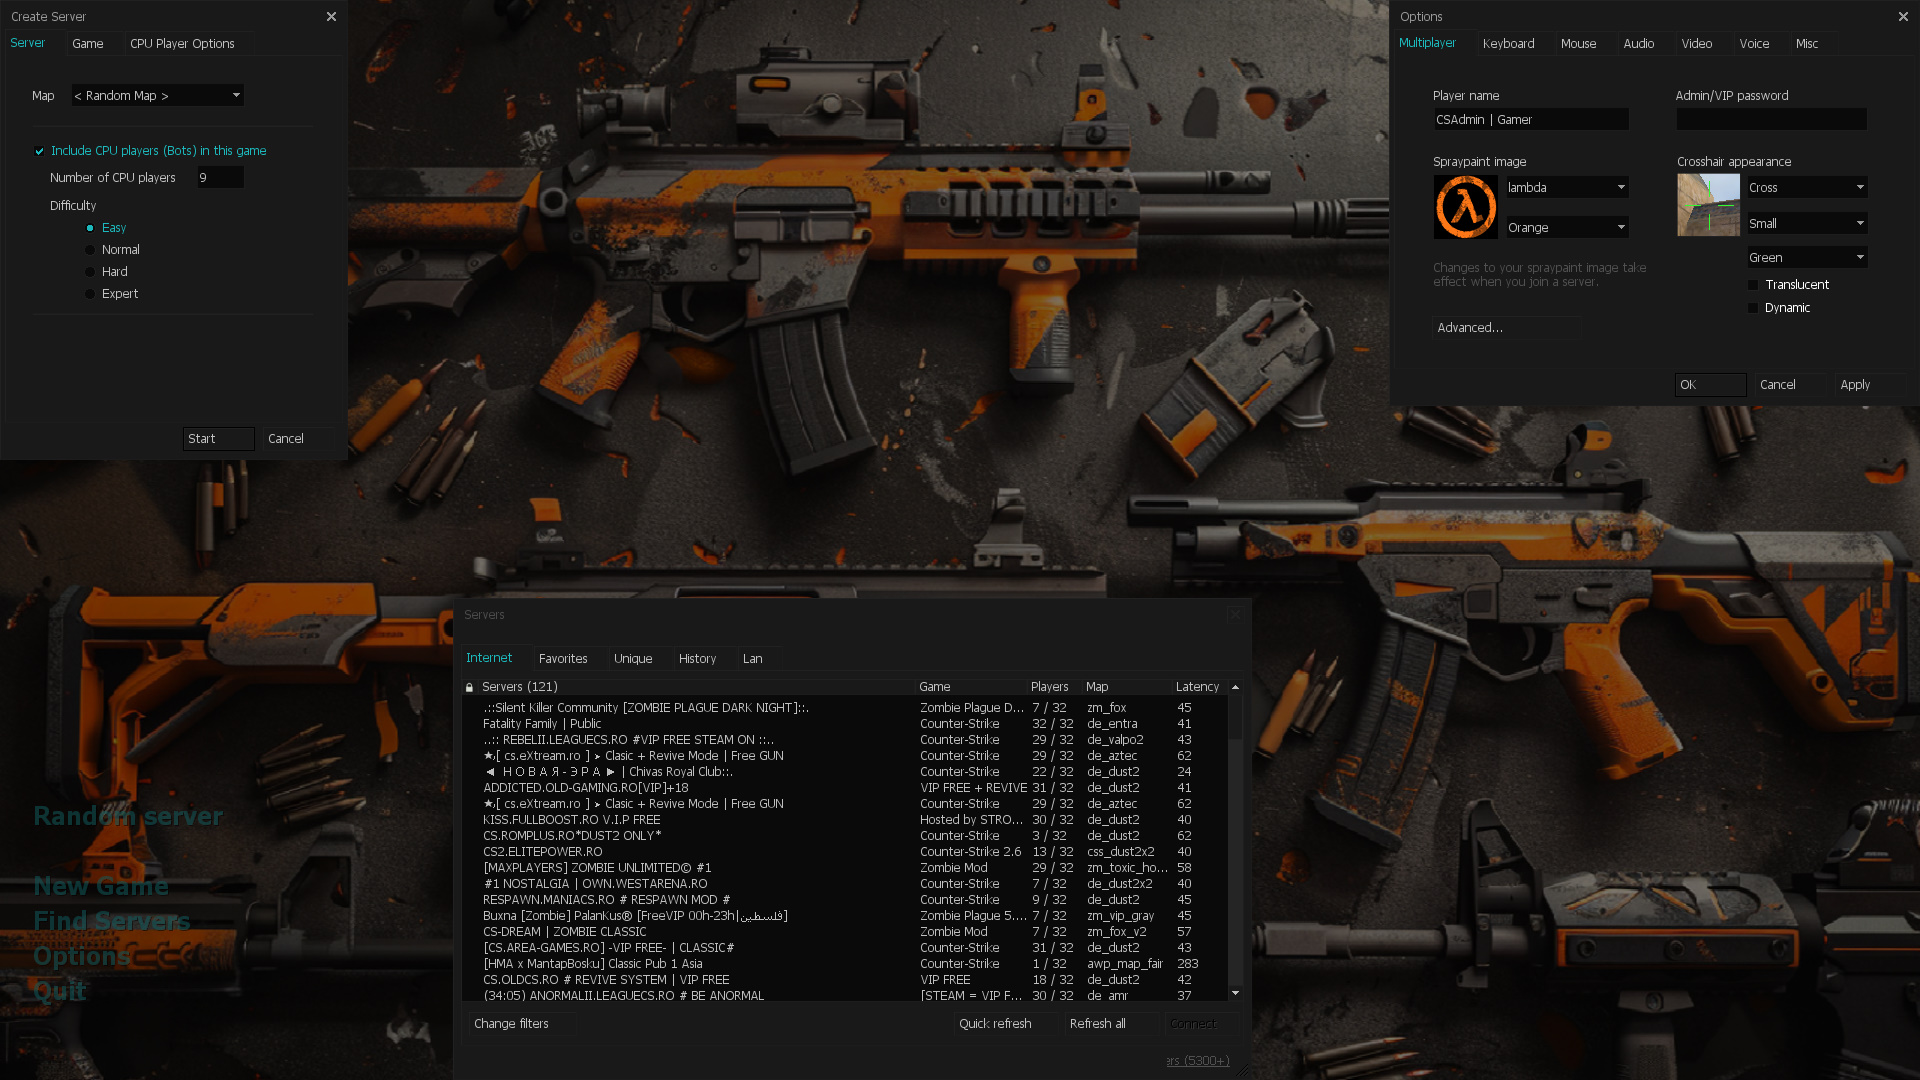Screen dimensions: 1920x1080
Task: Click the lock icon in Servers header
Action: [469, 687]
